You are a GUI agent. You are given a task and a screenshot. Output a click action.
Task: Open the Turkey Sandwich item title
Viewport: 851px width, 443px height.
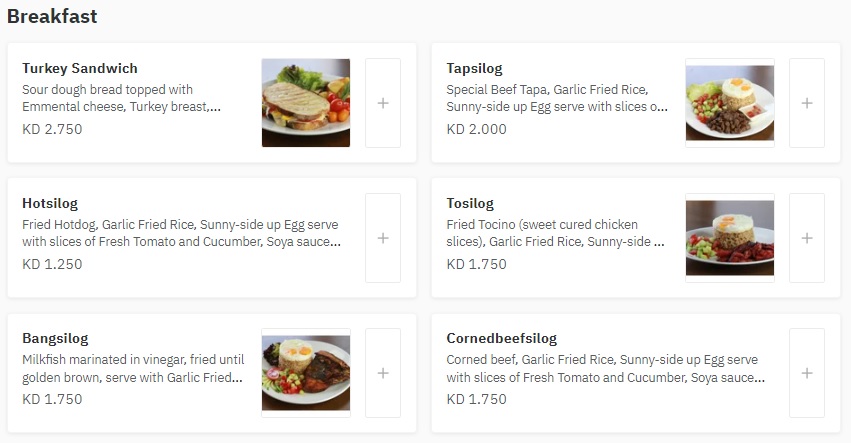pyautogui.click(x=80, y=68)
